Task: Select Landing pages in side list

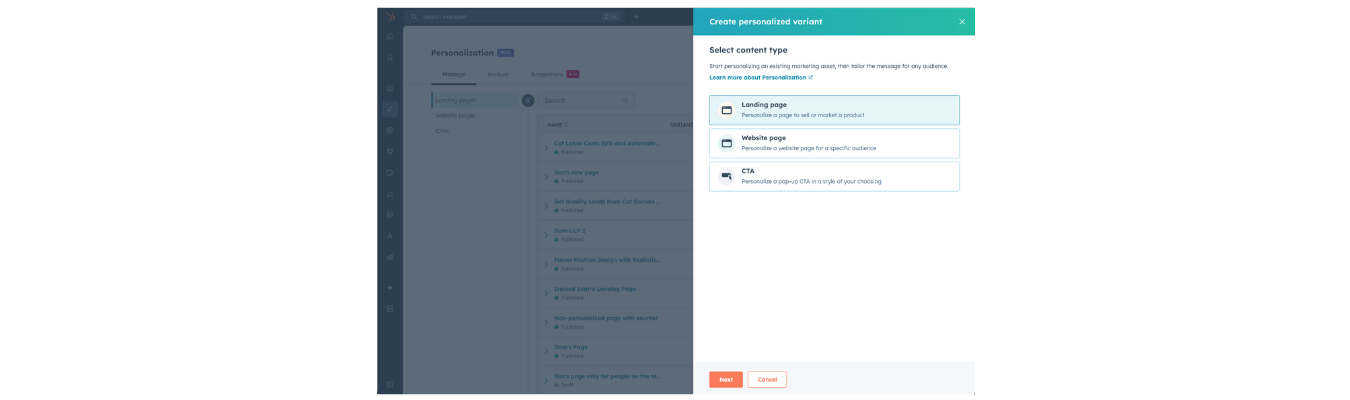Action: [x=476, y=100]
